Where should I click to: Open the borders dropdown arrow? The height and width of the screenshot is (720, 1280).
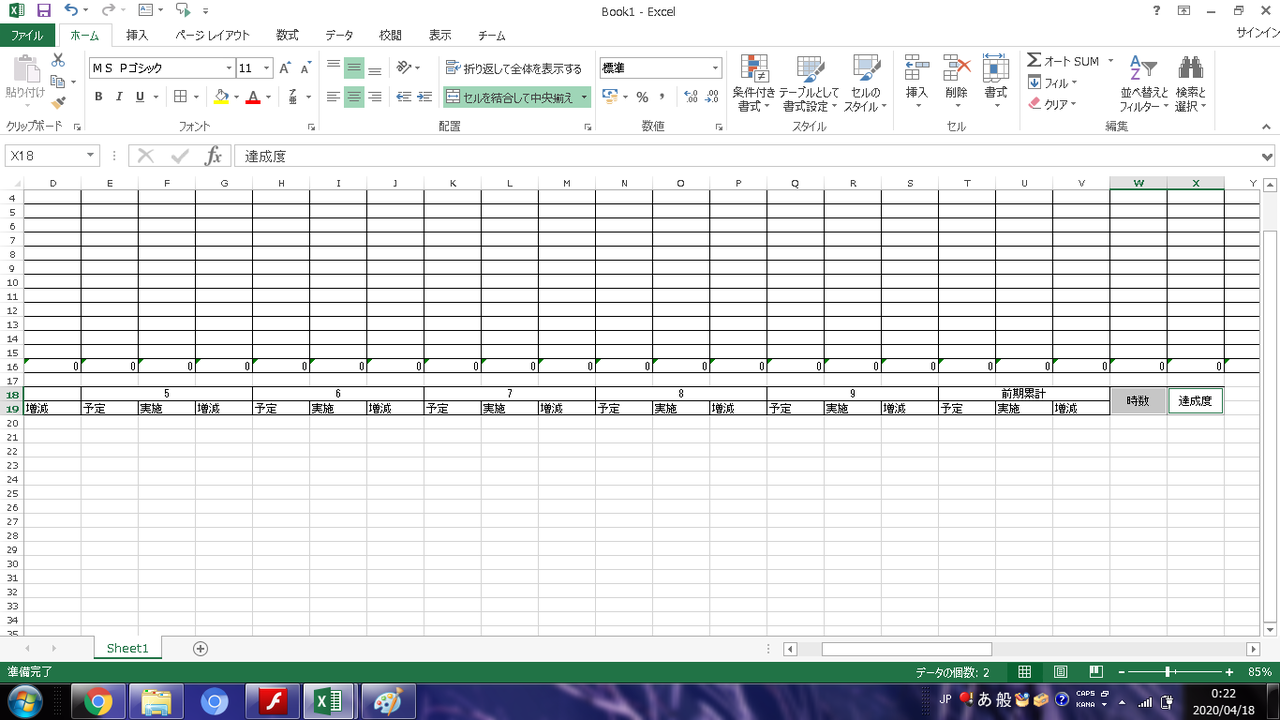pyautogui.click(x=197, y=97)
